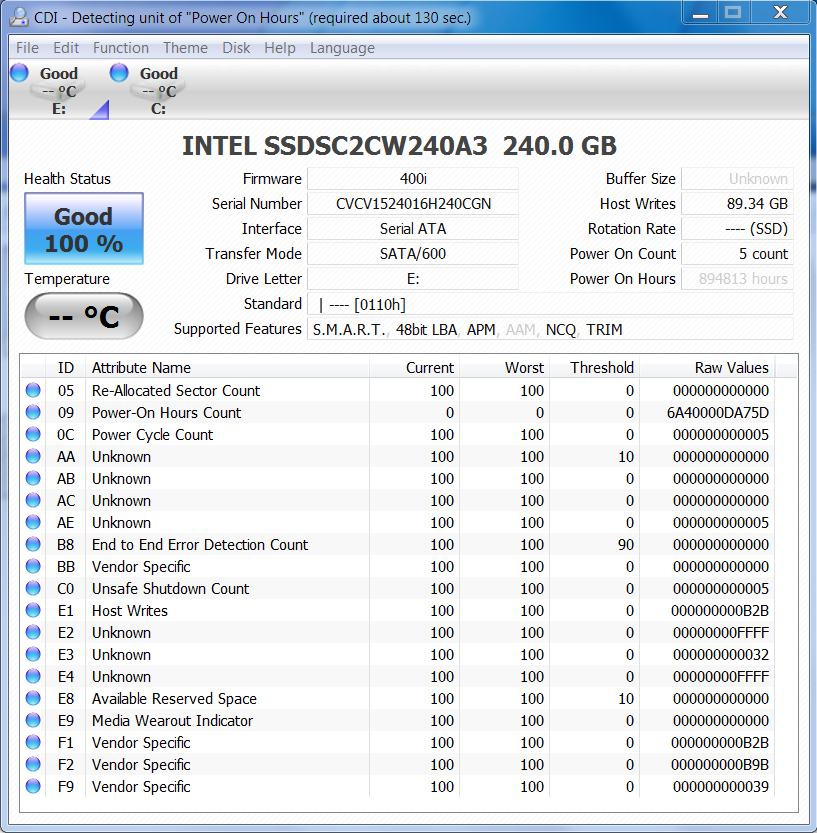Click status orb for Re-Allocated Sector Count
817x833 pixels.
[x=34, y=391]
